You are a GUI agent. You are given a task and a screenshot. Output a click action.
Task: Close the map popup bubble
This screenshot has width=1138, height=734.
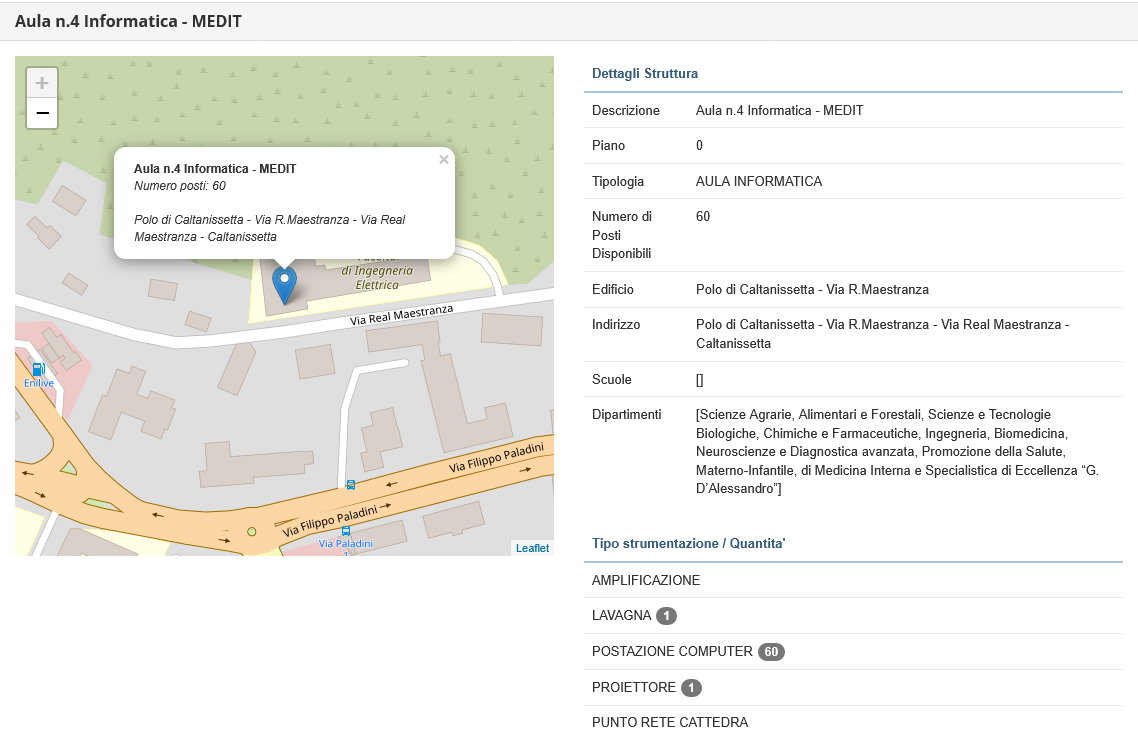pyautogui.click(x=444, y=159)
